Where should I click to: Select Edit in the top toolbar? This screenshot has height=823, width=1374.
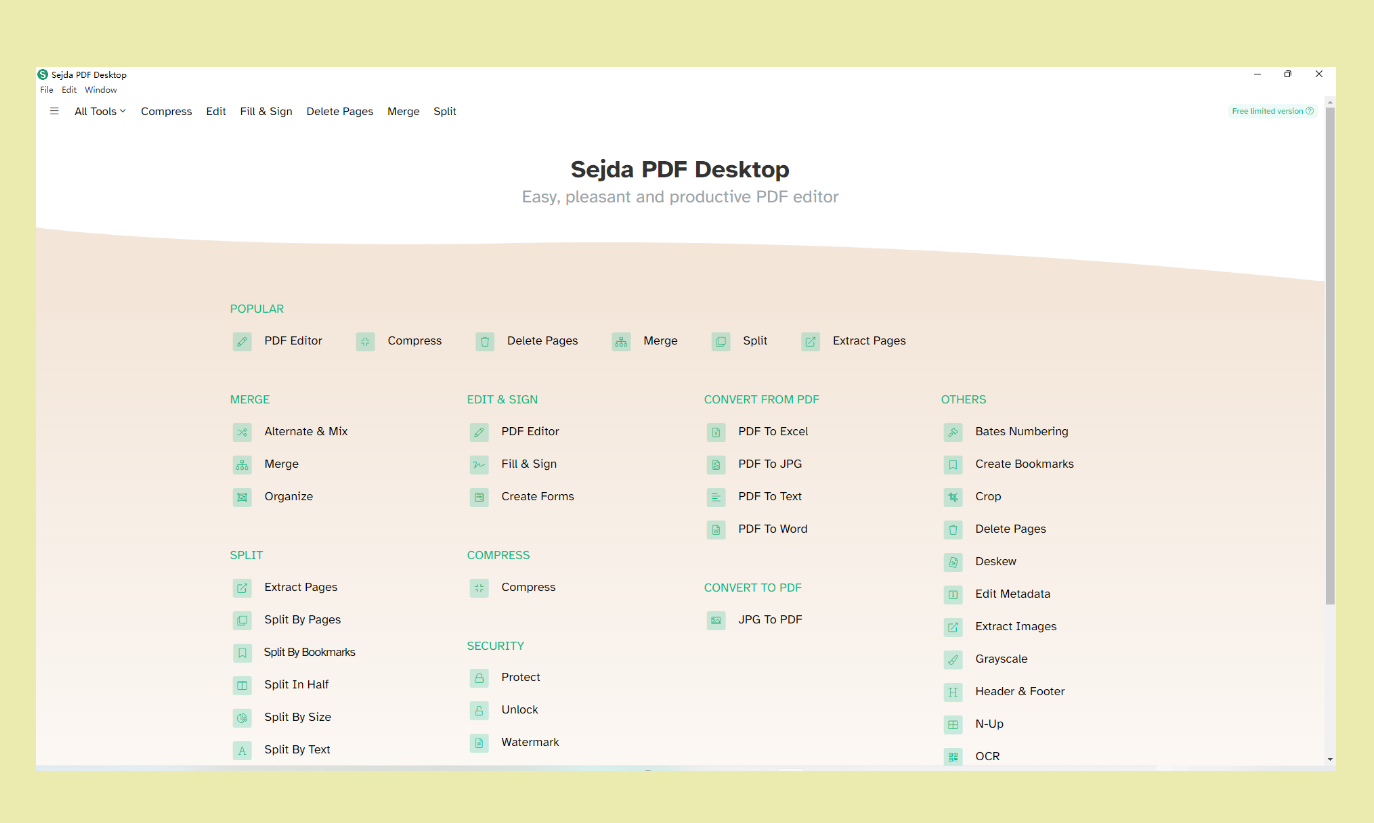coord(216,111)
